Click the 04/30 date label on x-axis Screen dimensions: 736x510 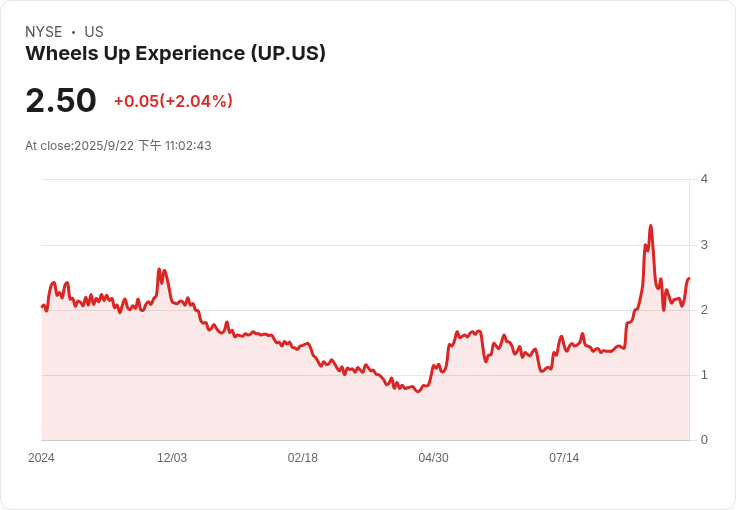pyautogui.click(x=433, y=458)
